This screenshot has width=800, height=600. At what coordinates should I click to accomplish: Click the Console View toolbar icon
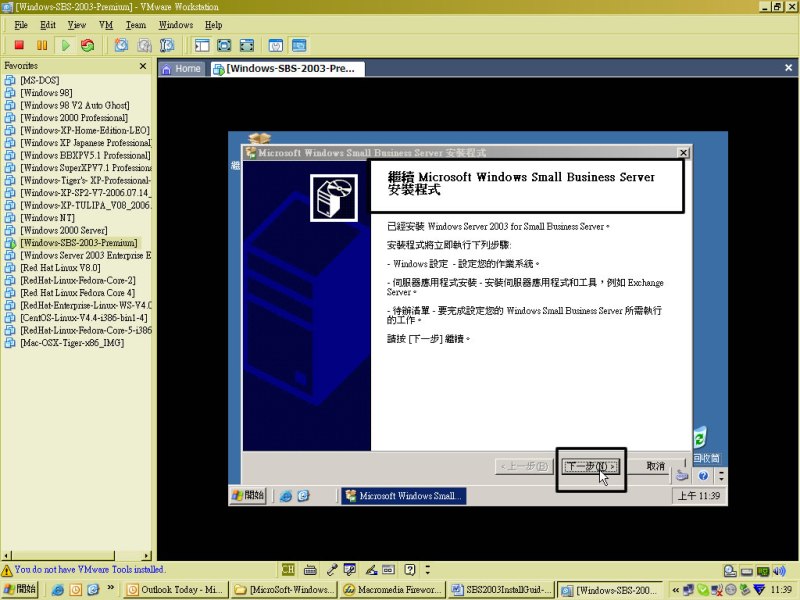click(299, 45)
